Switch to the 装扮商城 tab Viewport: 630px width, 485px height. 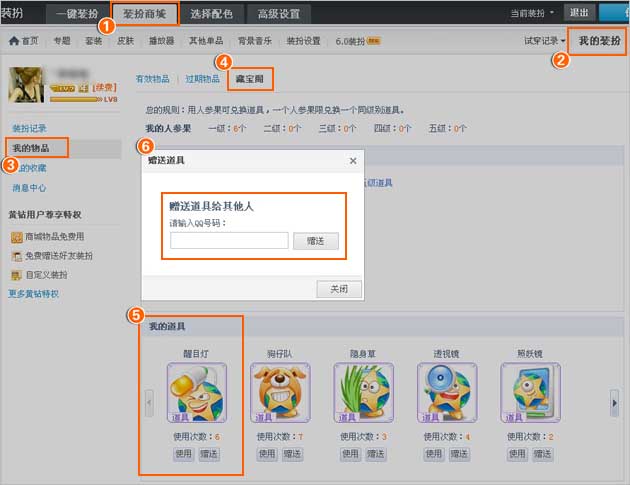(x=145, y=13)
